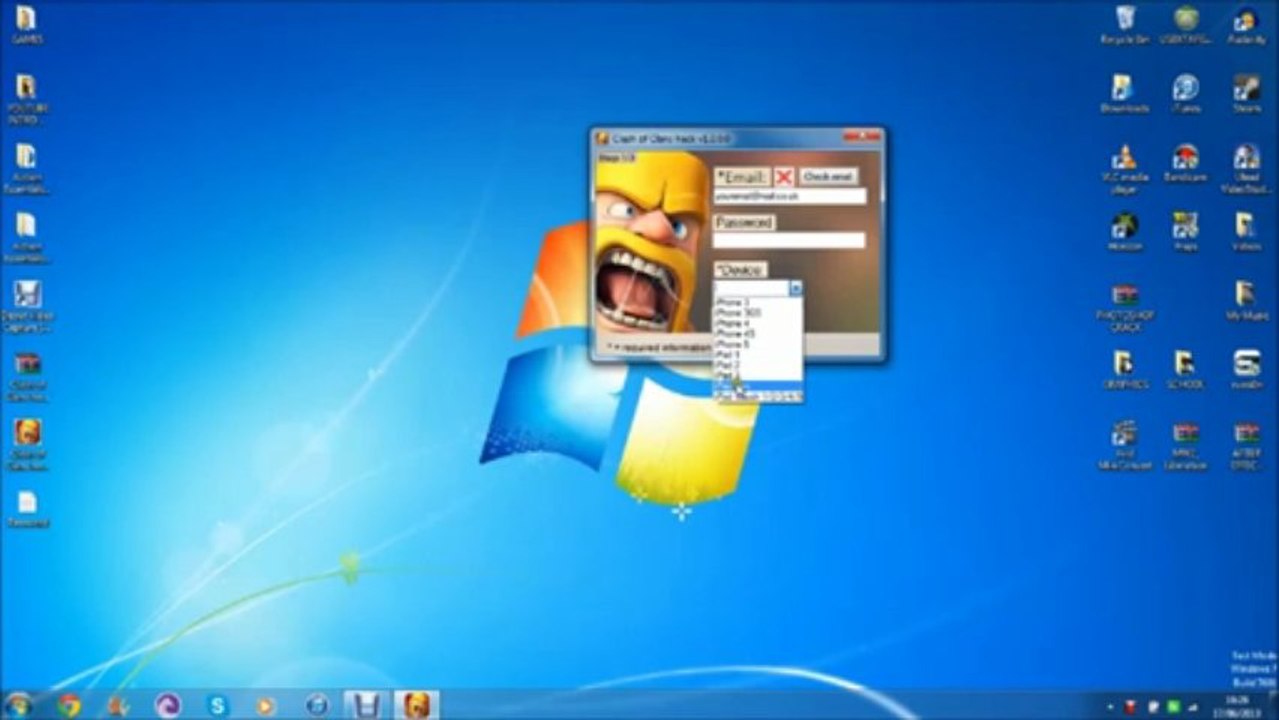Open the Downloads desktop shortcut

point(1124,93)
